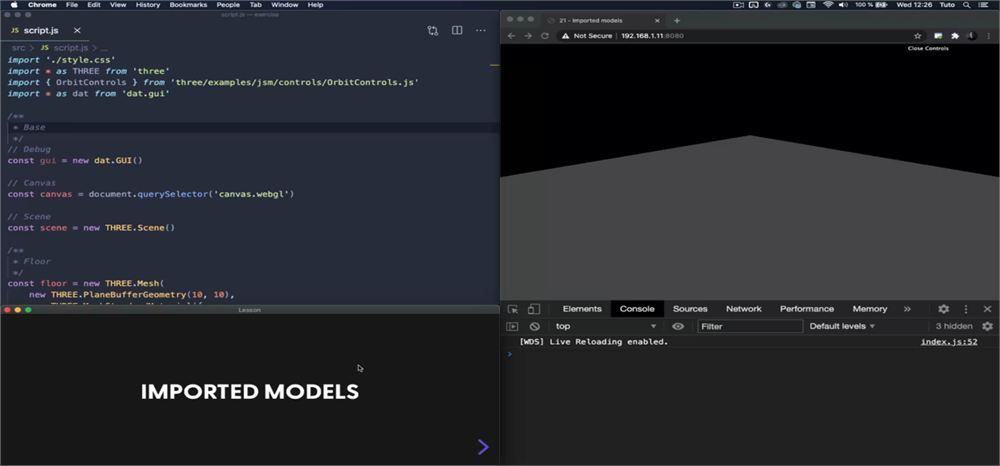Open the Chrome application menu
The width and height of the screenshot is (1000, 466).
(x=42, y=4)
